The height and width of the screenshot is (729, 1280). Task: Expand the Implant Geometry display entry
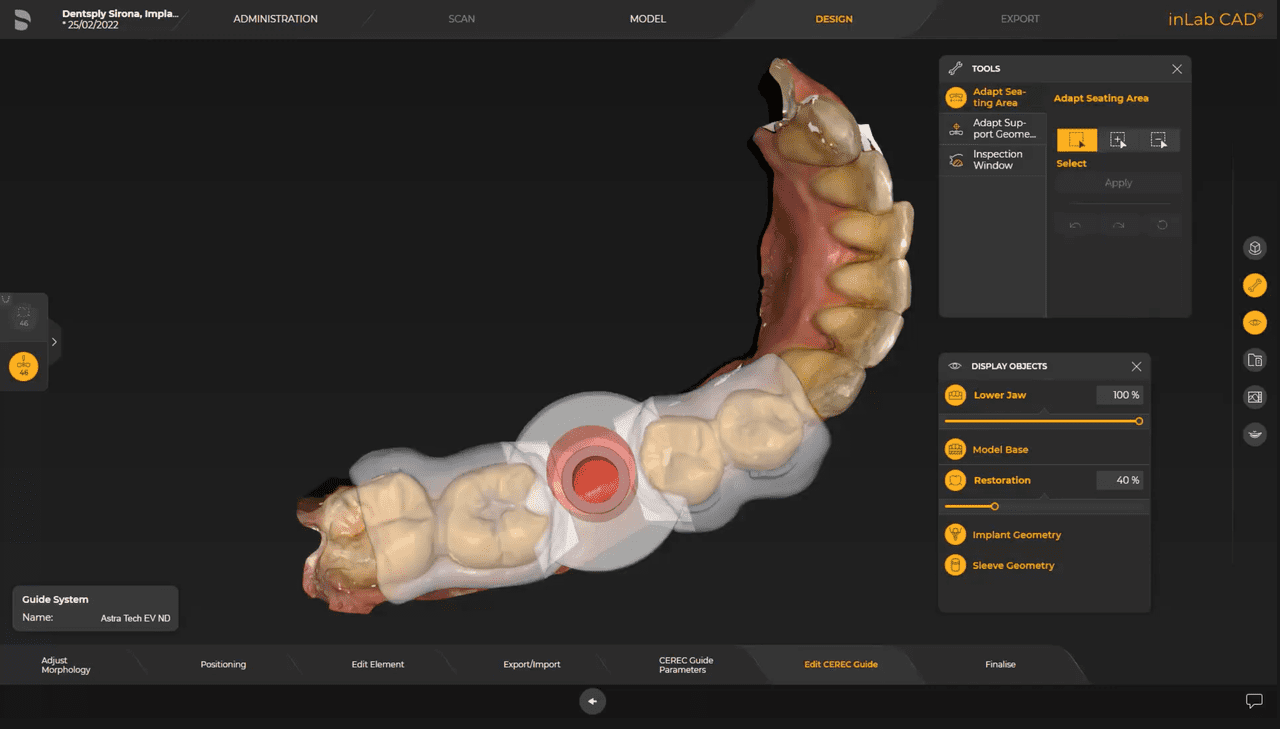point(955,534)
